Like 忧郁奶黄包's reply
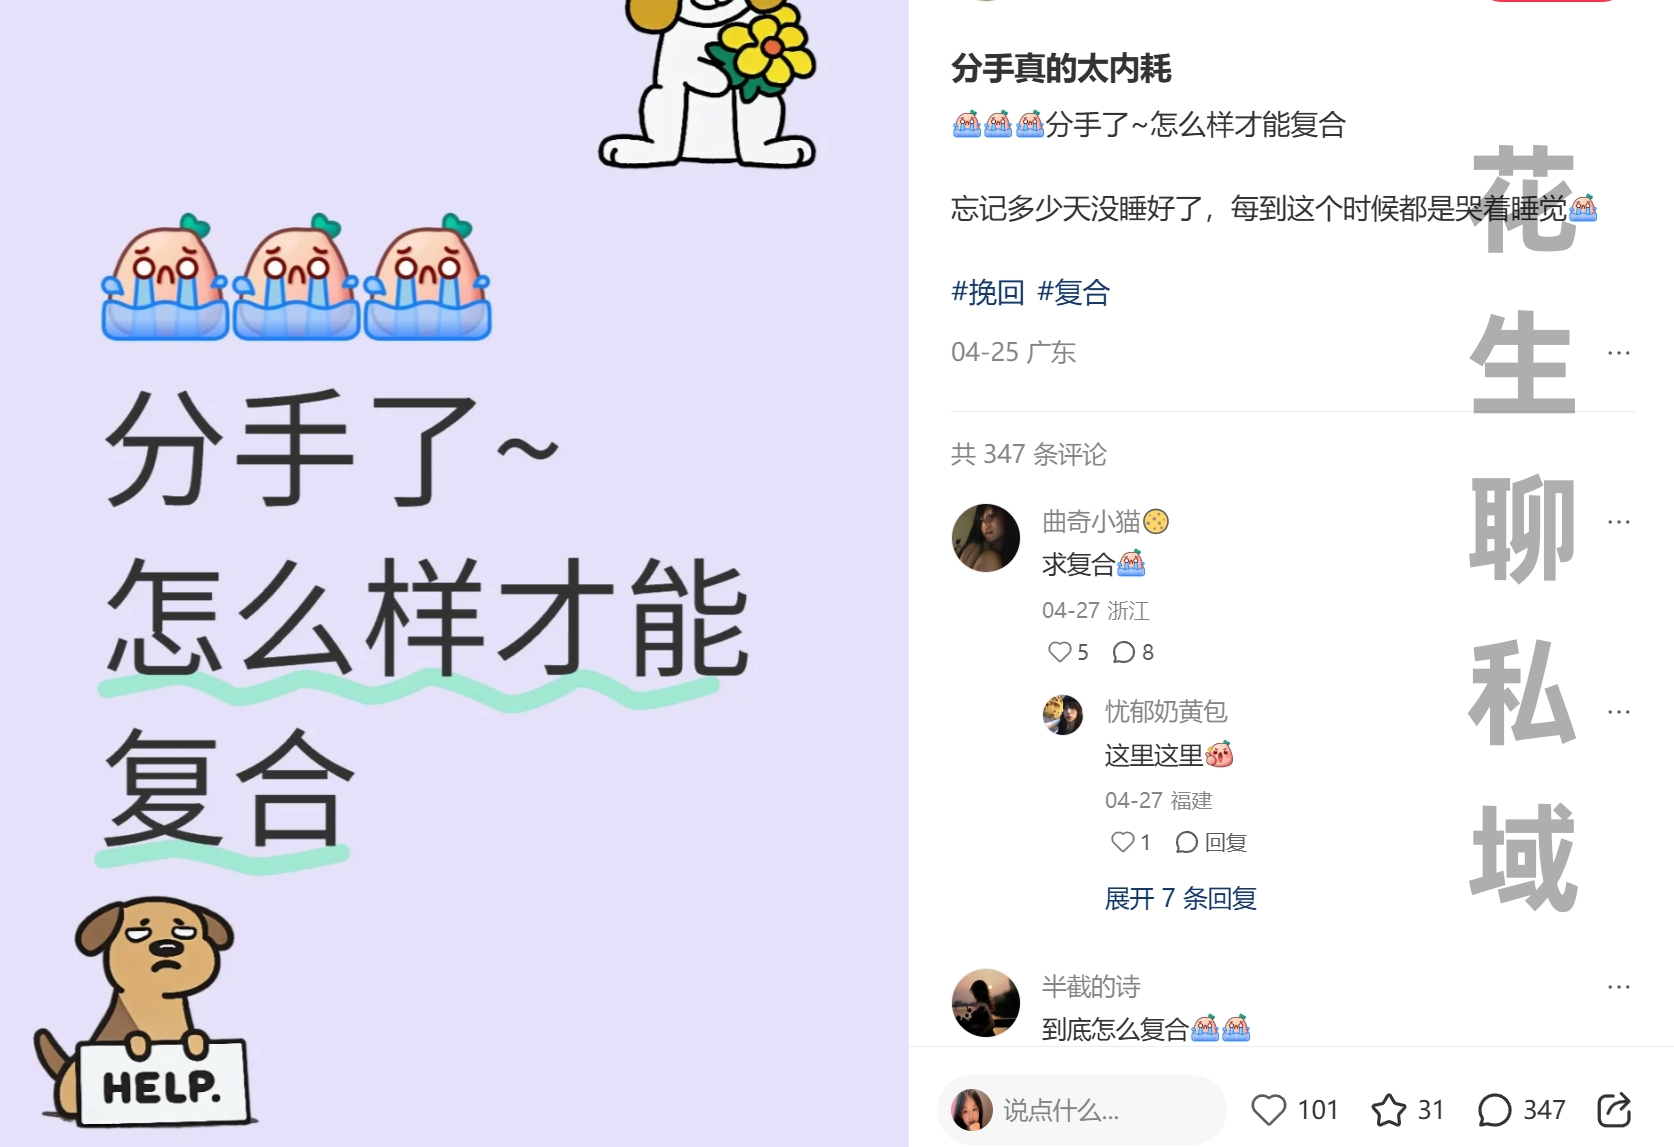 (x=1122, y=842)
